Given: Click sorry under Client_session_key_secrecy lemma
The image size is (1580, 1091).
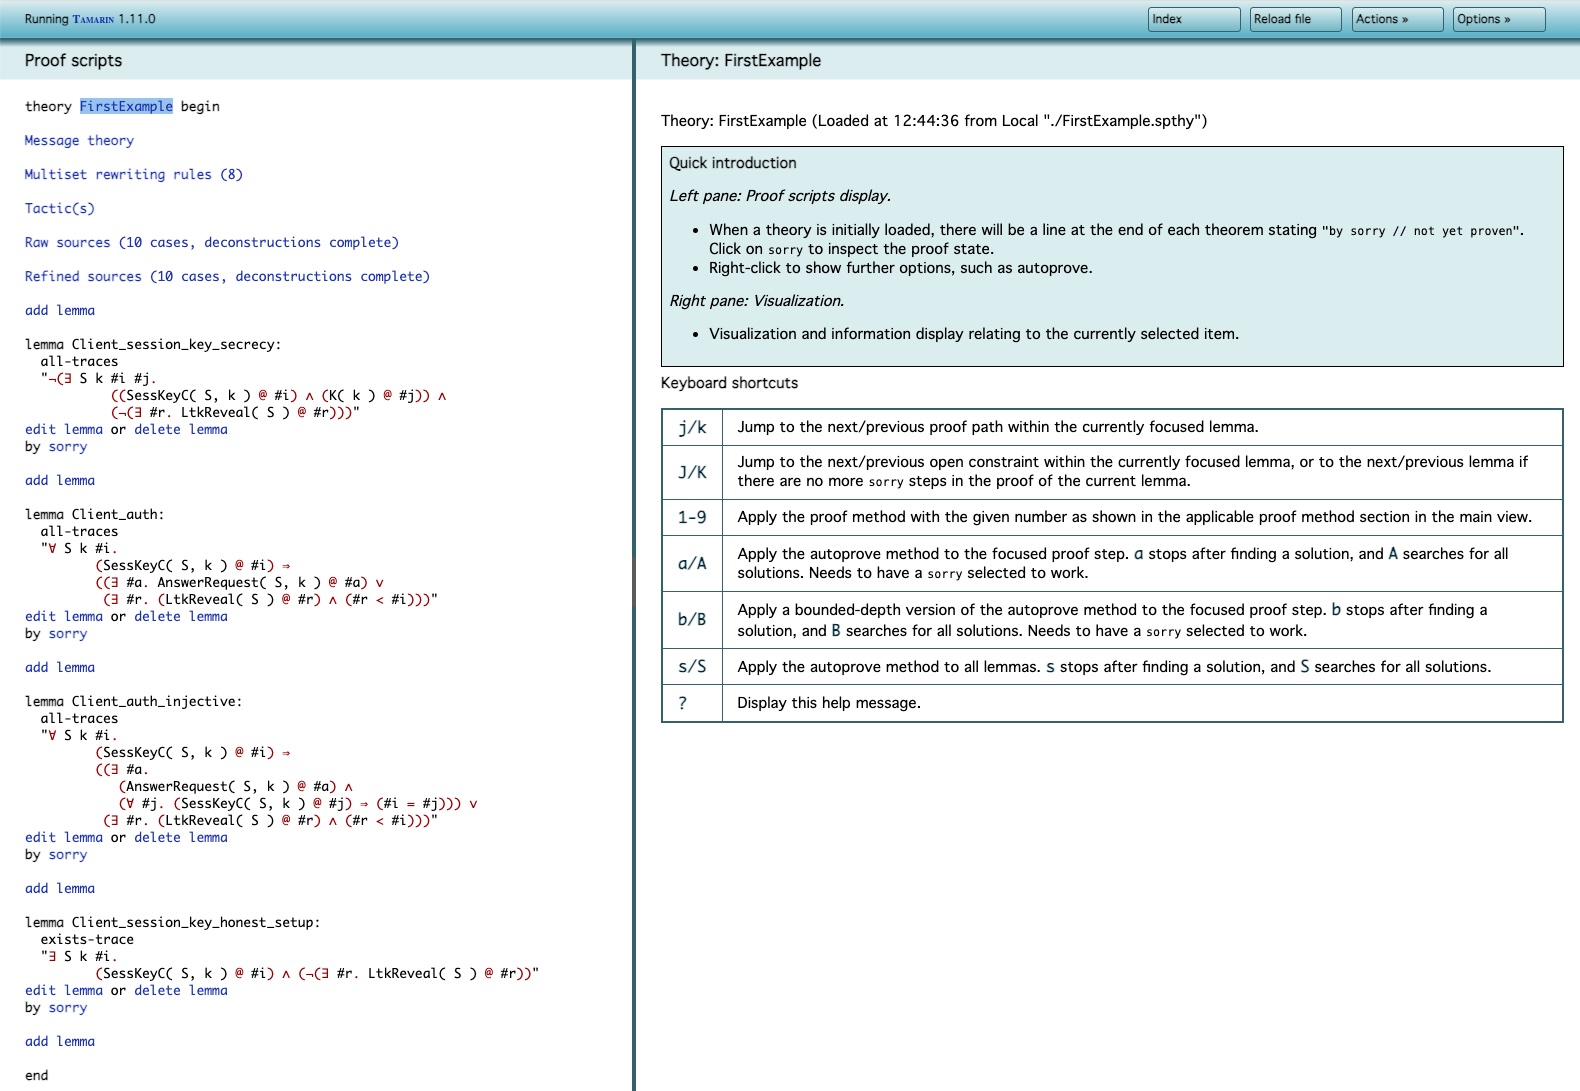Looking at the screenshot, I should [x=67, y=447].
